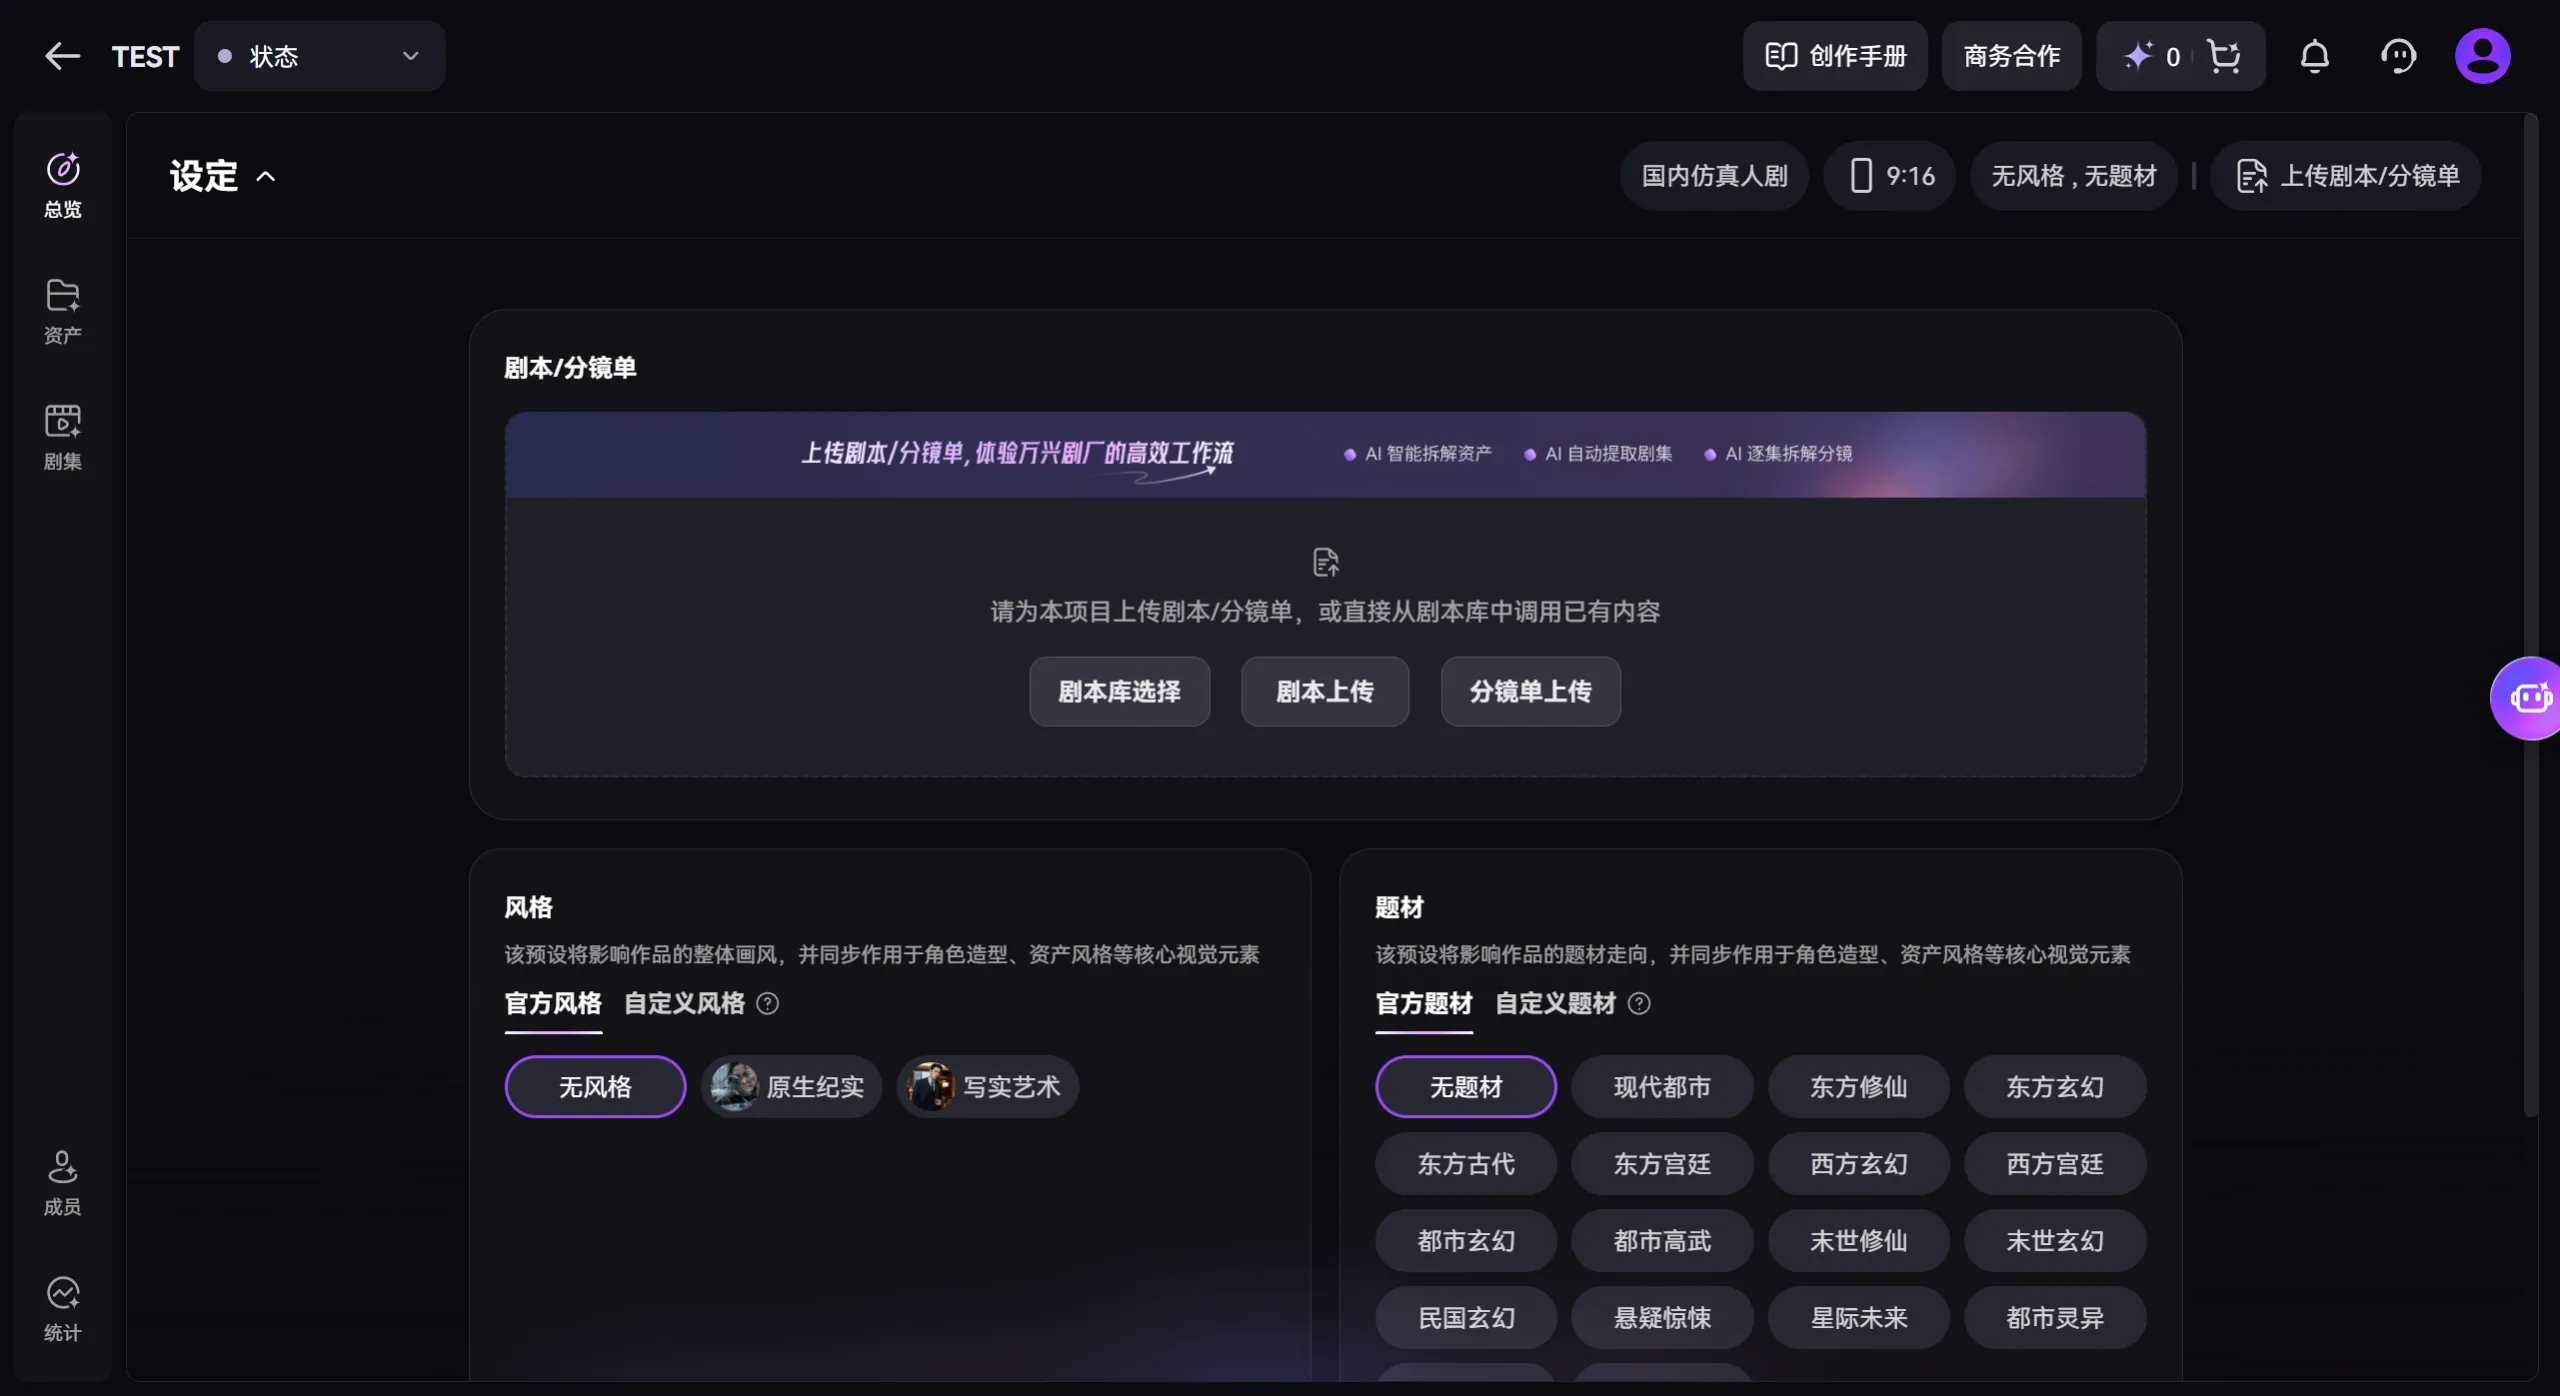Select the 西方玄幻 genre
Viewport: 2560px width, 1396px height.
(x=1859, y=1164)
